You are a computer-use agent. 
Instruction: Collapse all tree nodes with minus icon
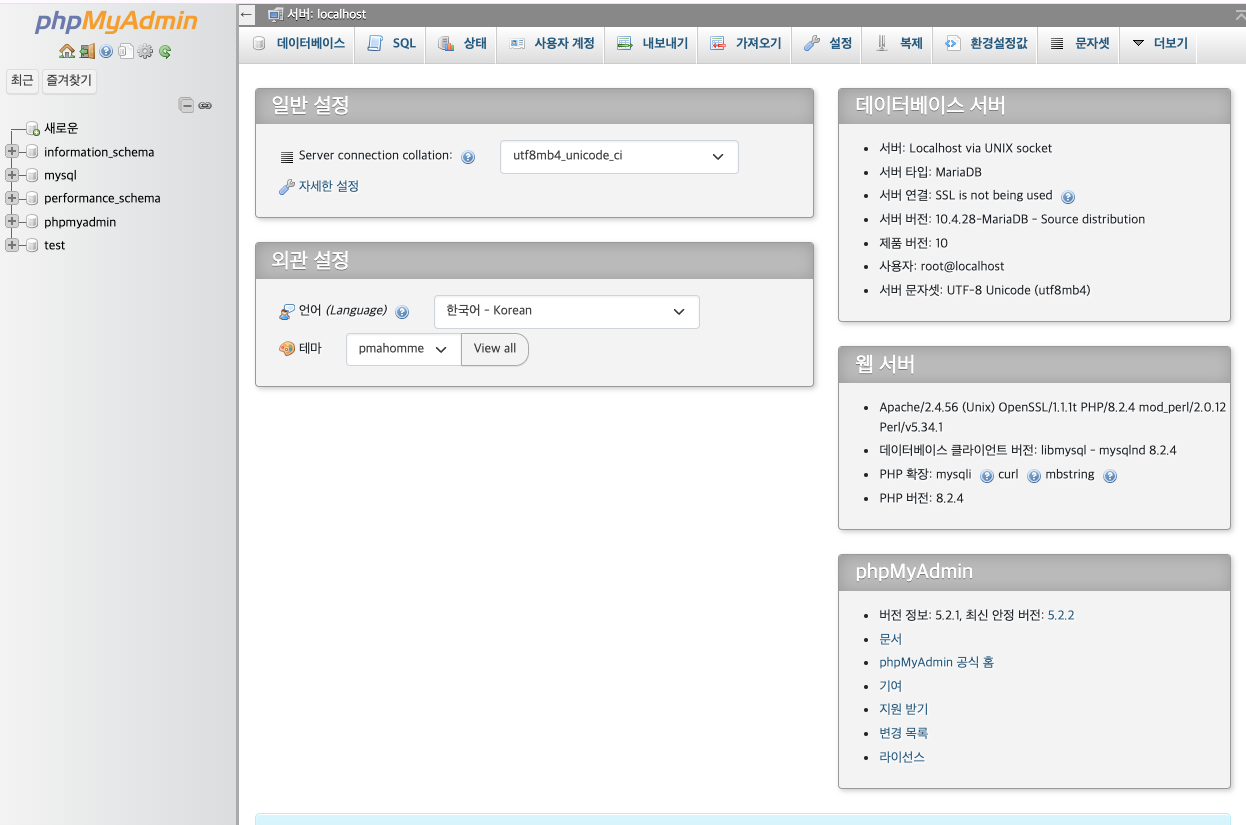(186, 105)
